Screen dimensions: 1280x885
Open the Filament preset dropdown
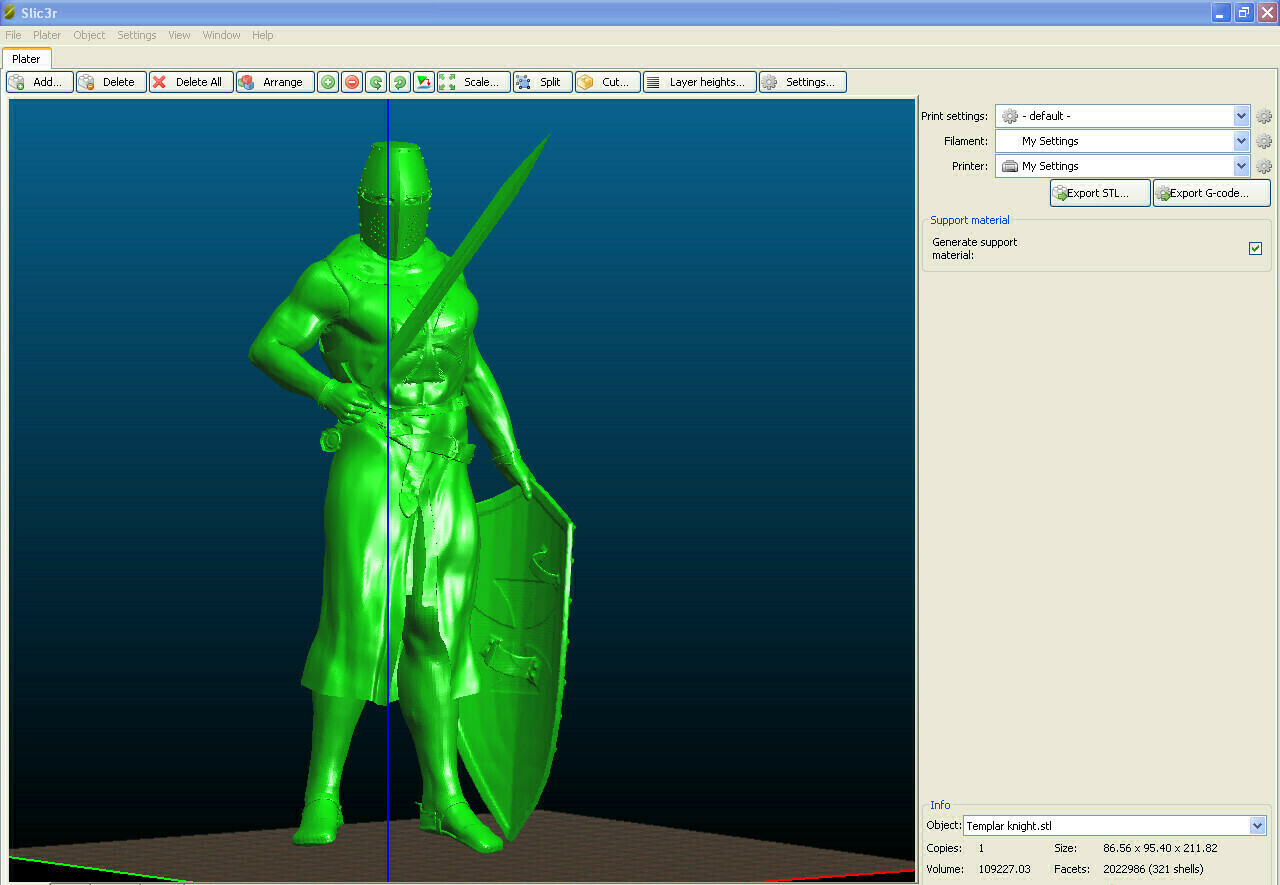1241,141
